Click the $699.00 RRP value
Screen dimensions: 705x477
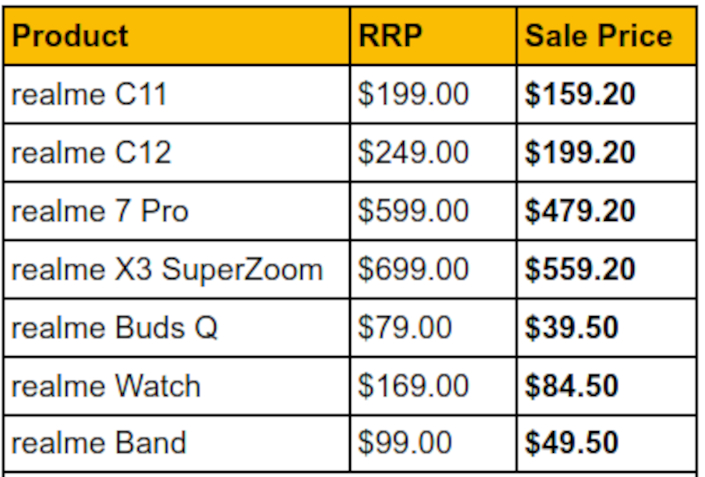tap(413, 269)
